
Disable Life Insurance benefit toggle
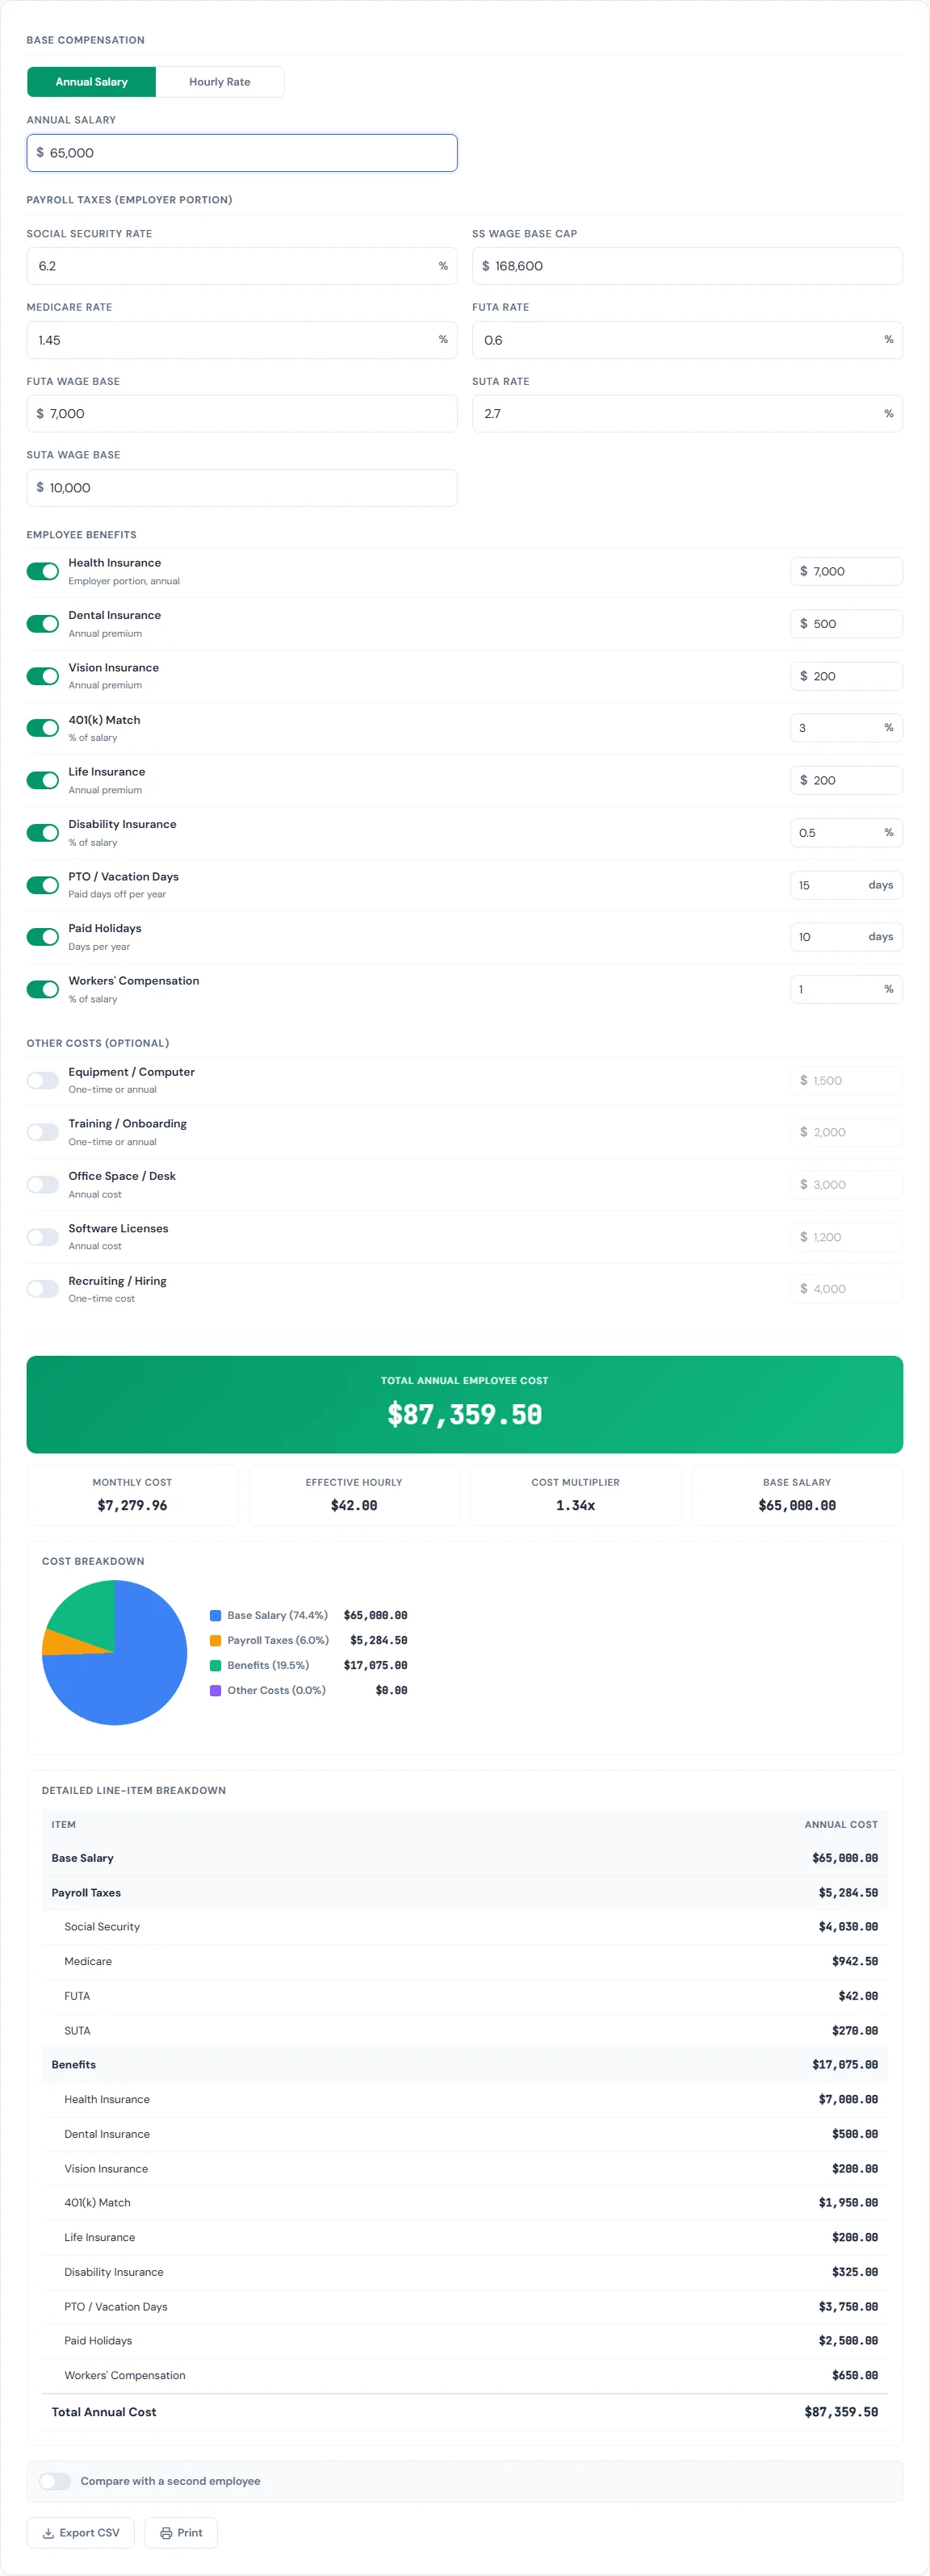(x=43, y=780)
